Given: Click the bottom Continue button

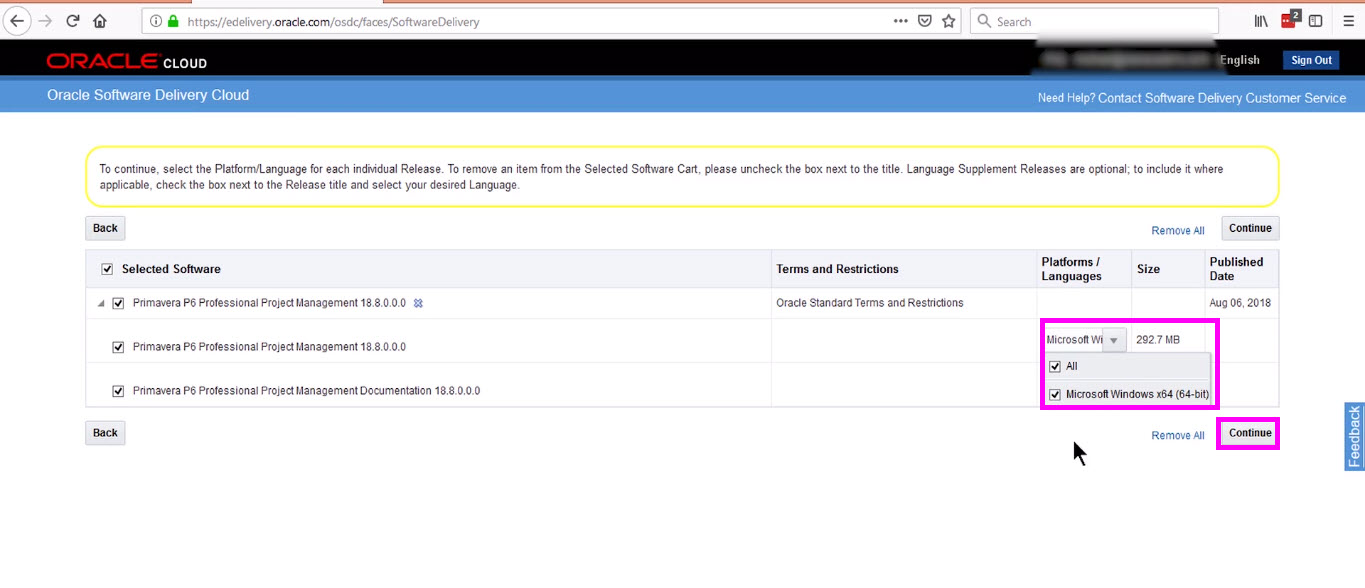Looking at the screenshot, I should (1250, 433).
